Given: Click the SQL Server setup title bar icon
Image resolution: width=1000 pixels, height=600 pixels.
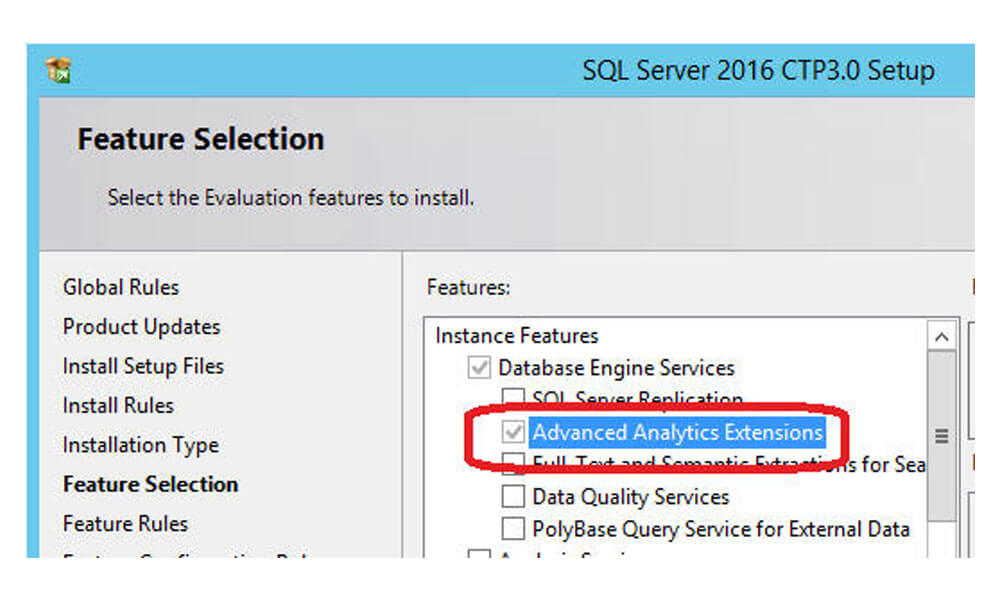Looking at the screenshot, I should pos(59,70).
